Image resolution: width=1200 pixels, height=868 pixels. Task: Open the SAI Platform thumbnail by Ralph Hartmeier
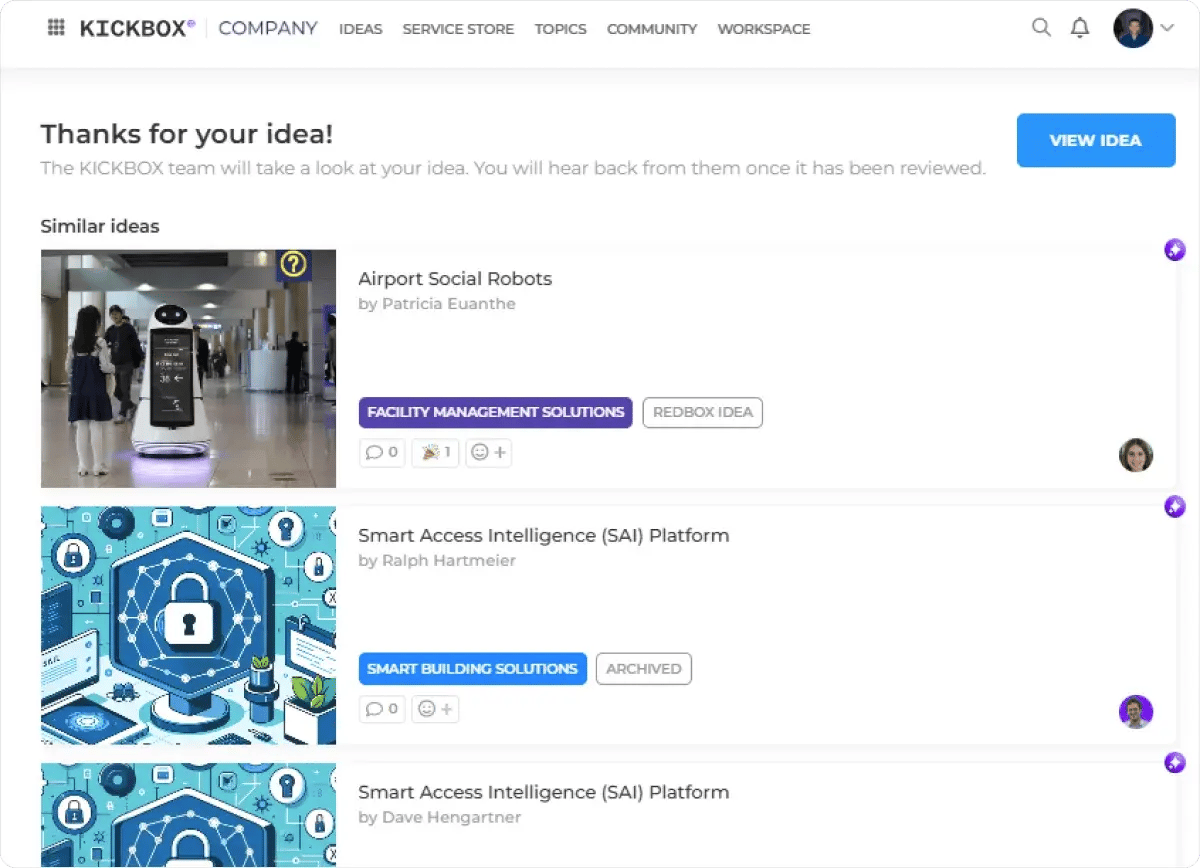[188, 625]
